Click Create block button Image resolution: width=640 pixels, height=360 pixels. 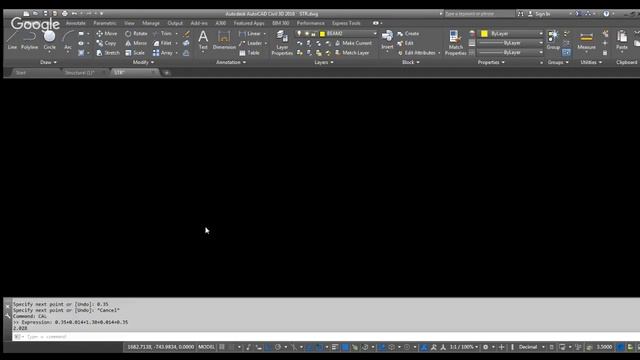tap(408, 33)
